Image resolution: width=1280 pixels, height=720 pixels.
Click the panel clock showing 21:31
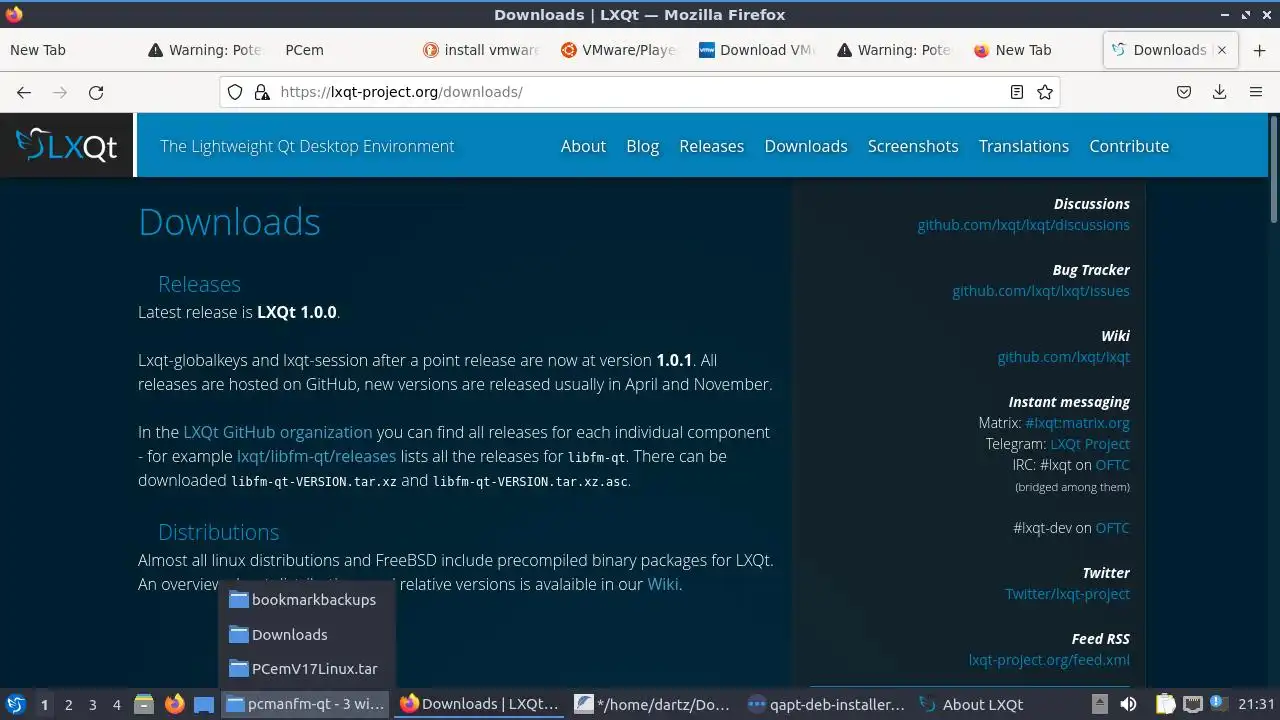[1256, 704]
